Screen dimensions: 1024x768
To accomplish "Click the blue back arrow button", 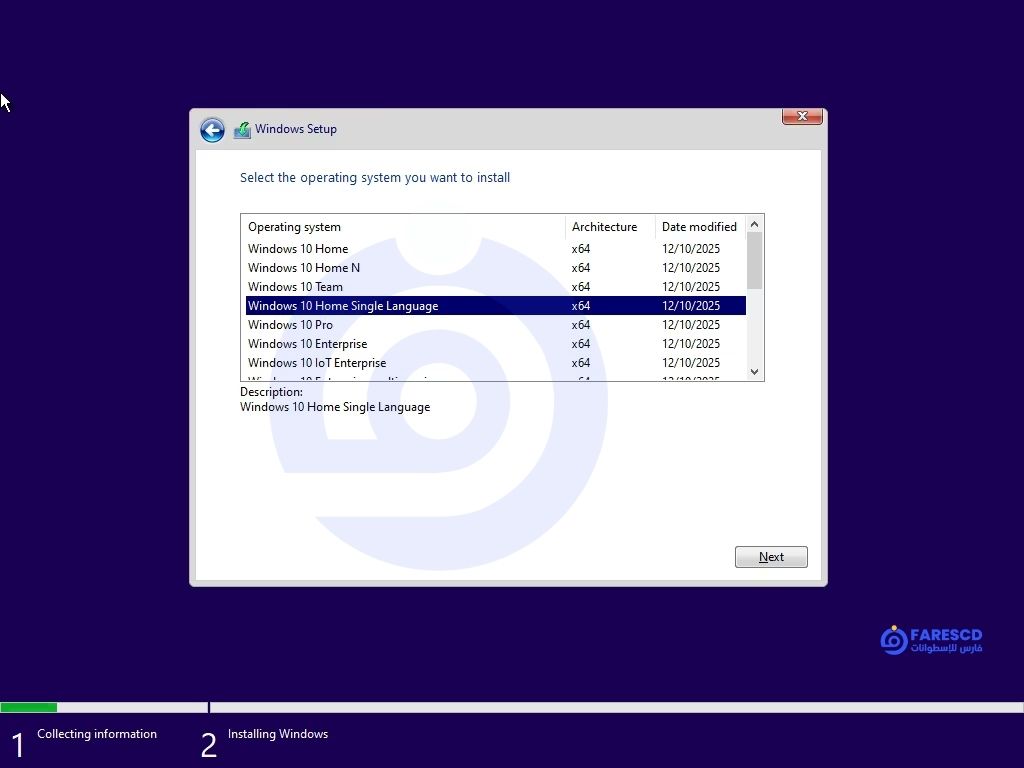I will pyautogui.click(x=212, y=130).
